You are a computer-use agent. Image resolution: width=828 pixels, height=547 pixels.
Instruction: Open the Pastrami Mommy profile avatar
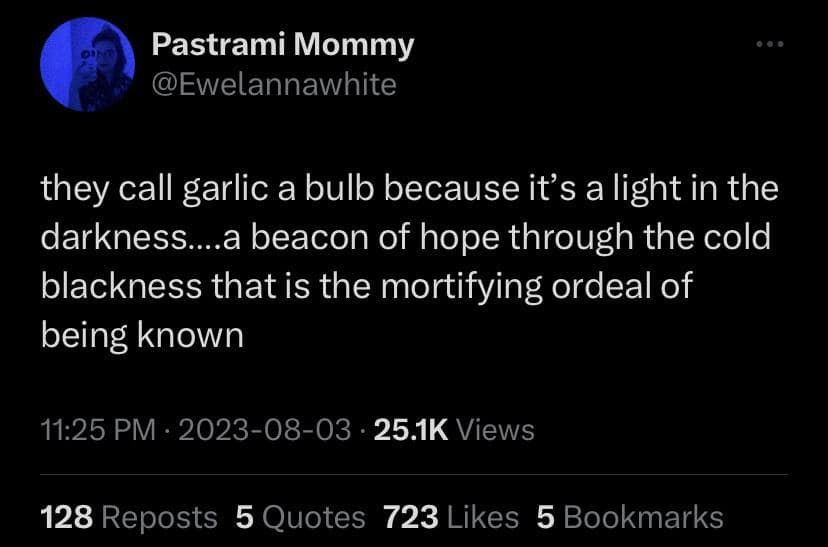click(87, 65)
